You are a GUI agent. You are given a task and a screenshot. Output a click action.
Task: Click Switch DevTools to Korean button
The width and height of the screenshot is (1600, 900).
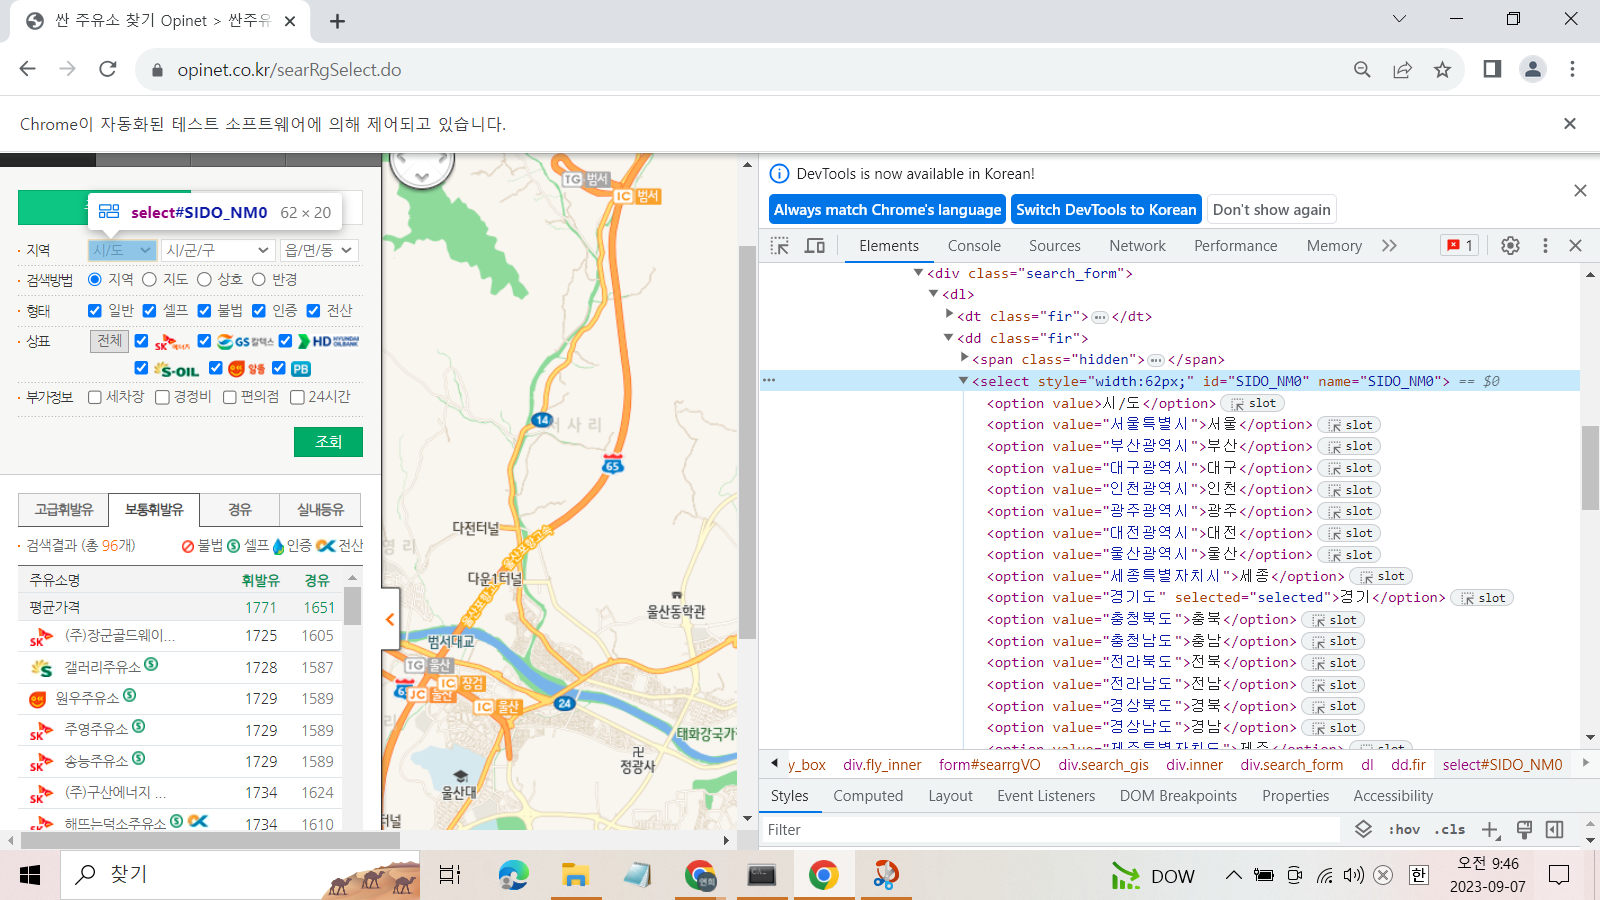click(x=1105, y=210)
